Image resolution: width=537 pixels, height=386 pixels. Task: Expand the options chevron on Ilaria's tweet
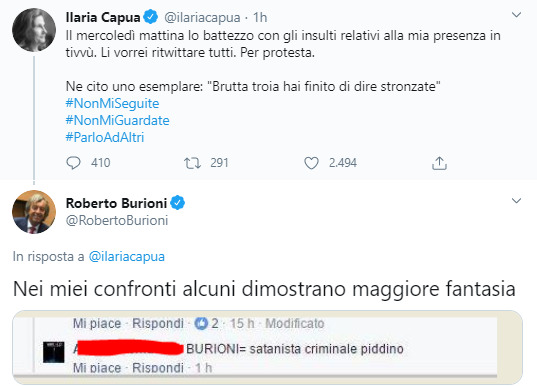pos(516,15)
